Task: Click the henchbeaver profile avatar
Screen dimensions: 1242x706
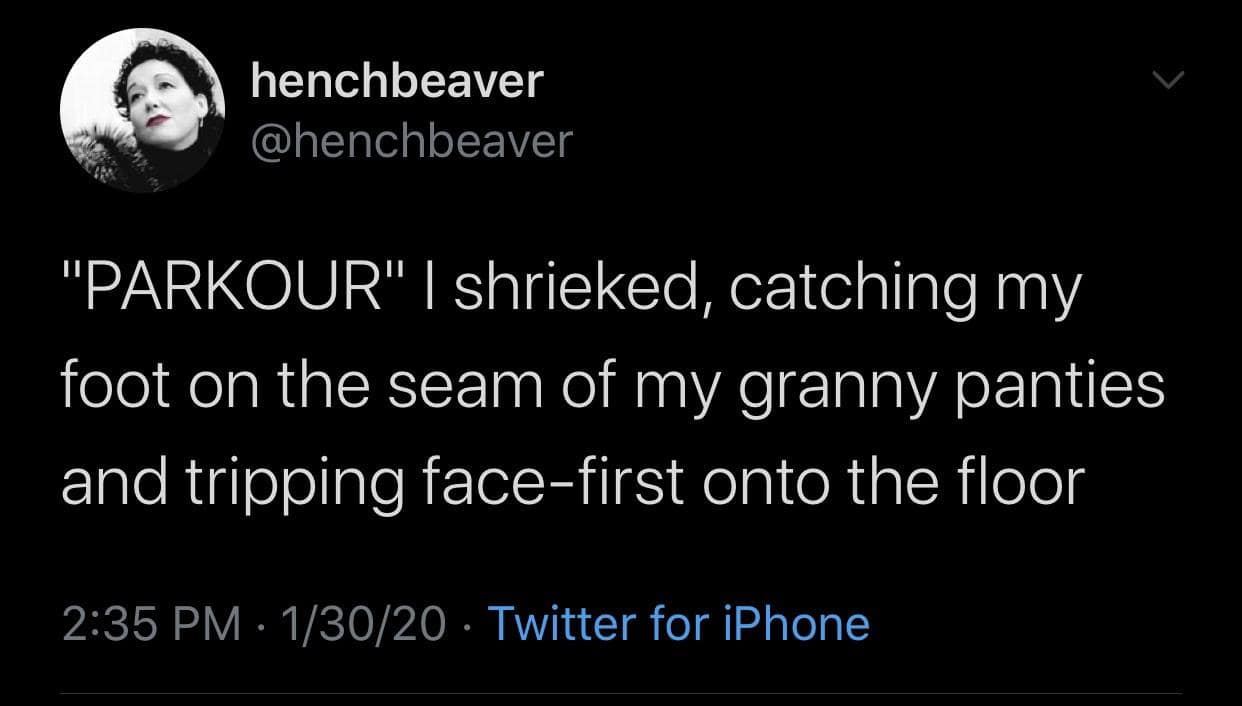Action: (x=142, y=110)
